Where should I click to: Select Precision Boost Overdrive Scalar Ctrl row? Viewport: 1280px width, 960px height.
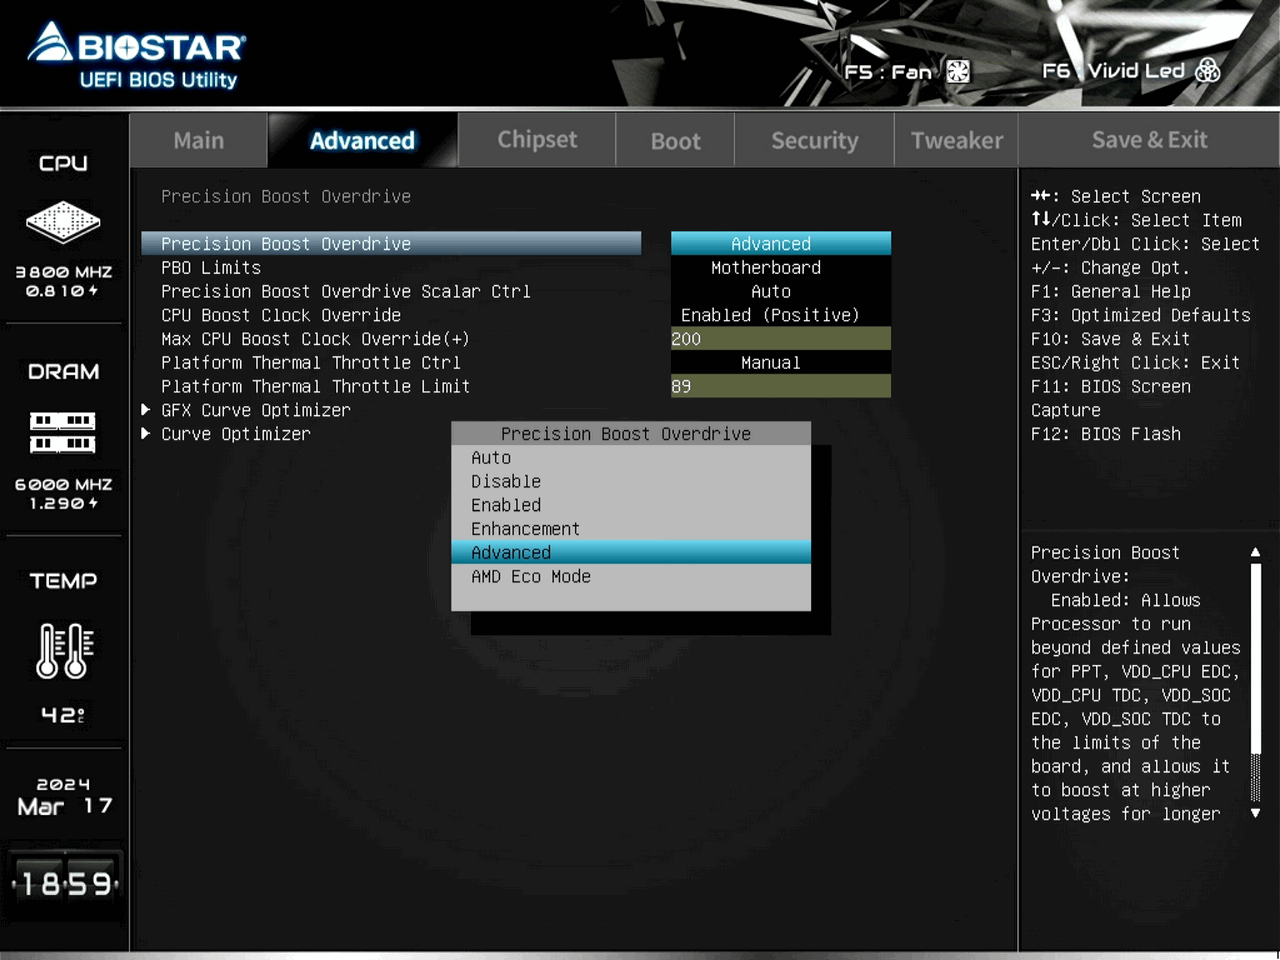coord(346,291)
